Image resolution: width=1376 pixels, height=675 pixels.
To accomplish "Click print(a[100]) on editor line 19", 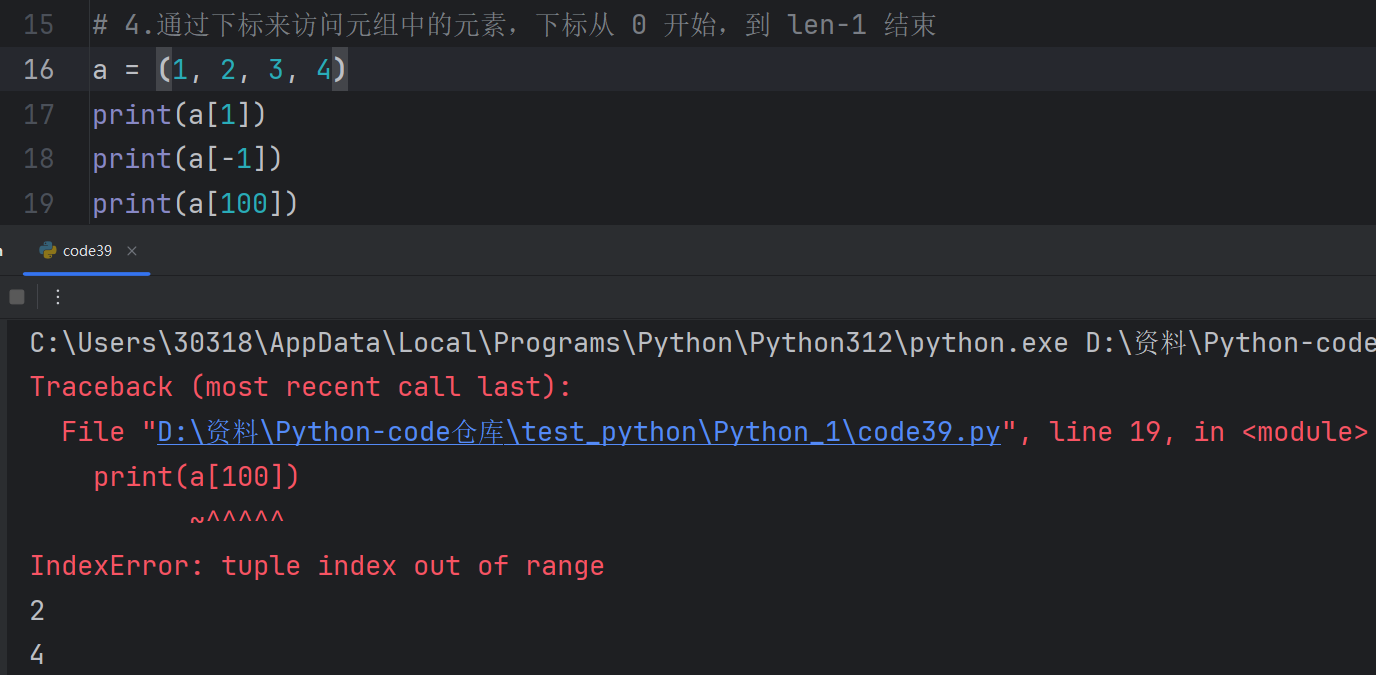I will [195, 204].
